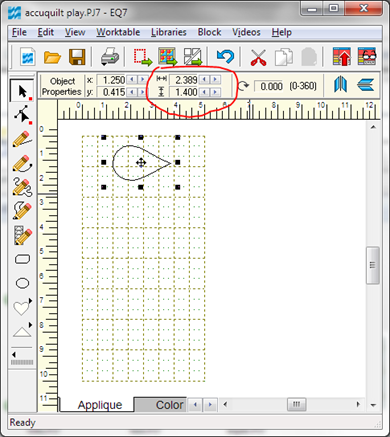Increase the y position value
This screenshot has height=437, width=390.
pos(143,92)
